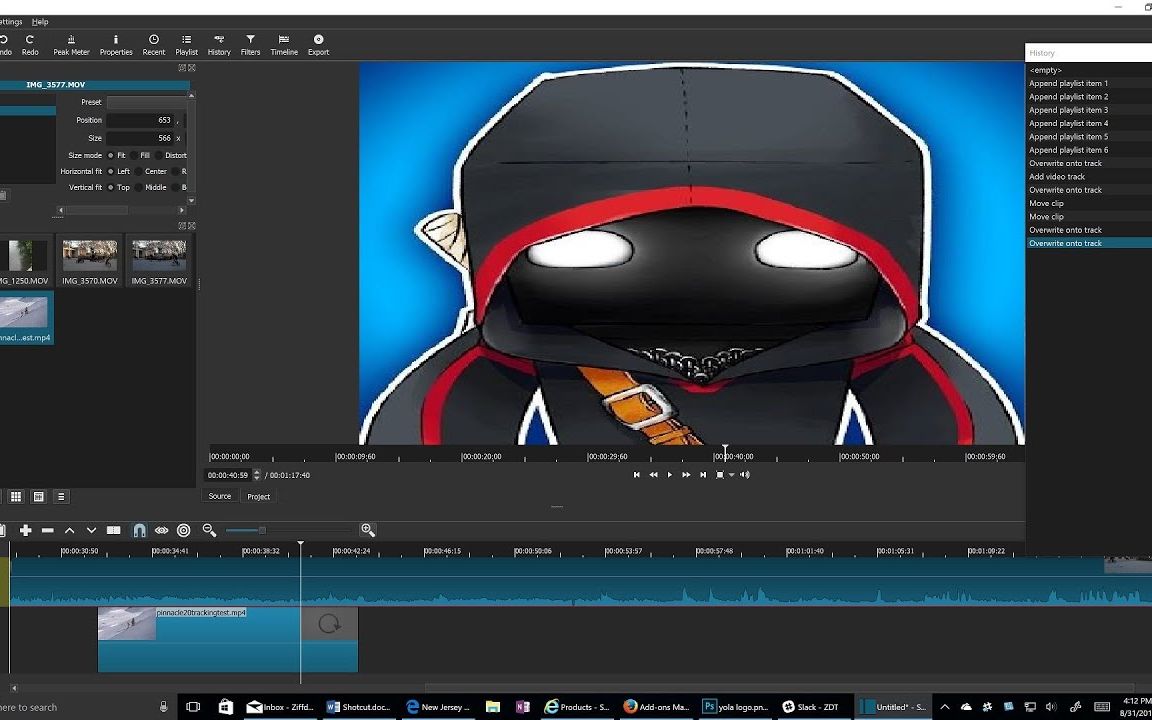Open the Export panel
This screenshot has height=720, width=1152.
(x=318, y=45)
